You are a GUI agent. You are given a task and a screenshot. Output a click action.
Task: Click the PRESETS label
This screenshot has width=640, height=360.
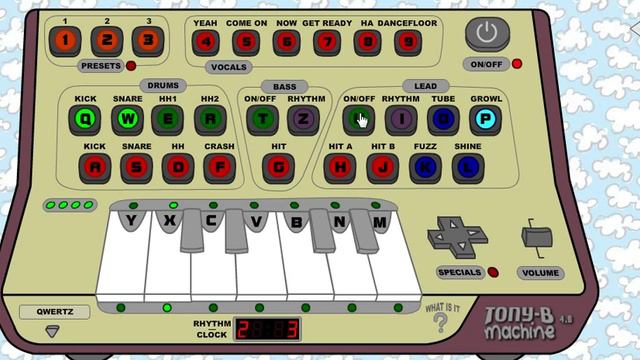point(100,66)
